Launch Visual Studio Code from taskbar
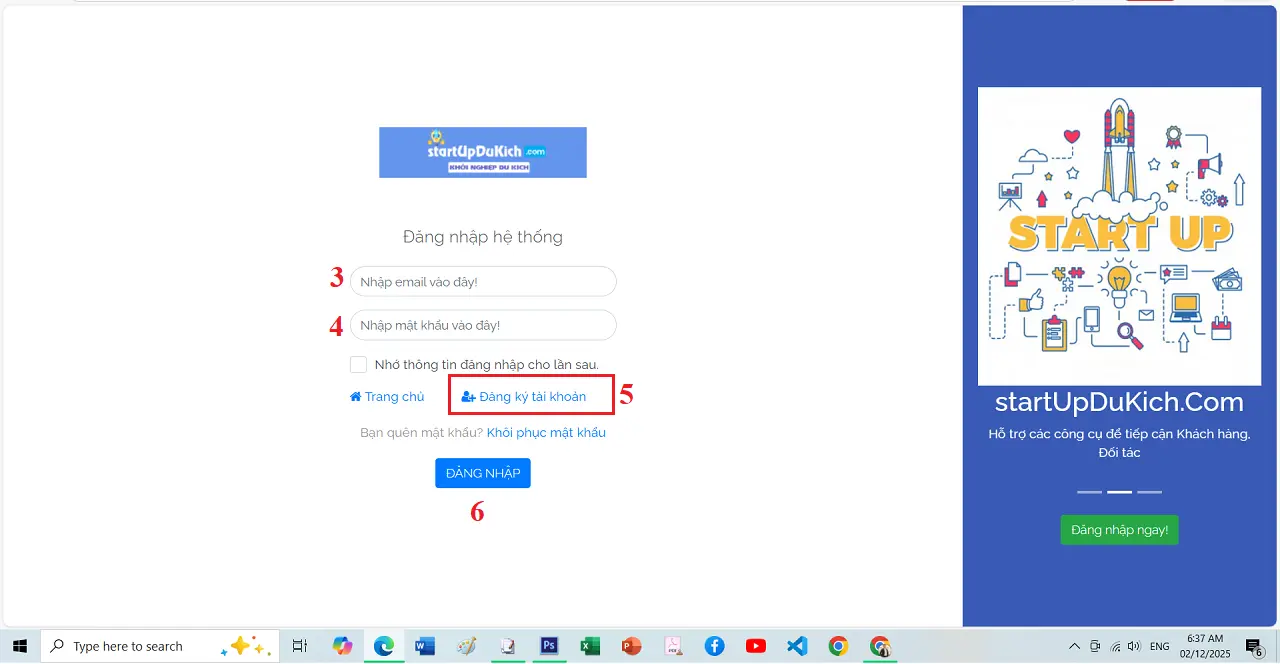The width and height of the screenshot is (1280, 664). point(796,646)
